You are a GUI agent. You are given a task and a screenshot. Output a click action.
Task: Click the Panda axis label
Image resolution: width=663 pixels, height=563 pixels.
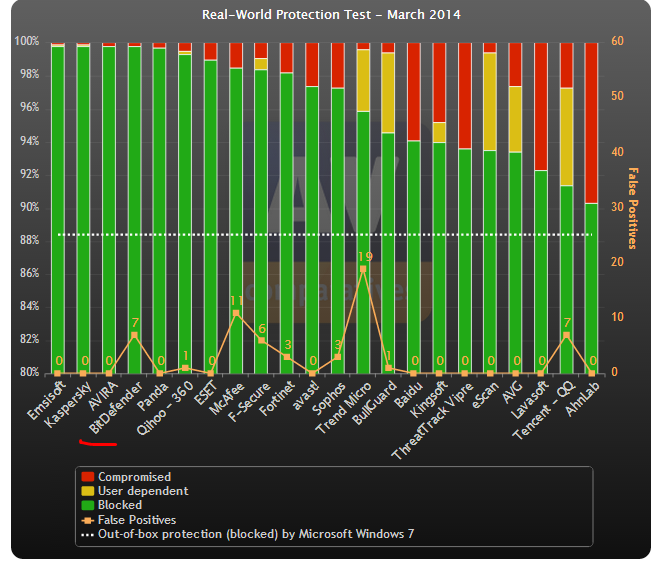(153, 396)
